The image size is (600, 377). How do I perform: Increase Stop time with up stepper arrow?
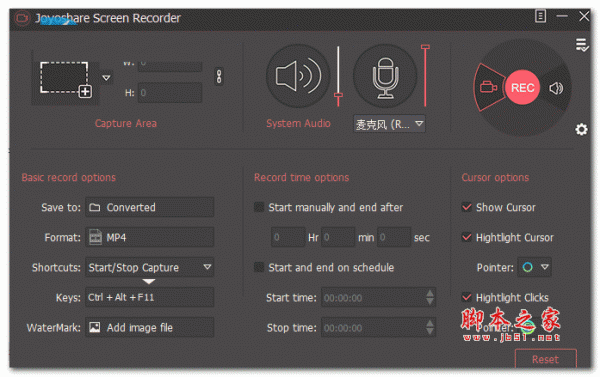pos(430,323)
